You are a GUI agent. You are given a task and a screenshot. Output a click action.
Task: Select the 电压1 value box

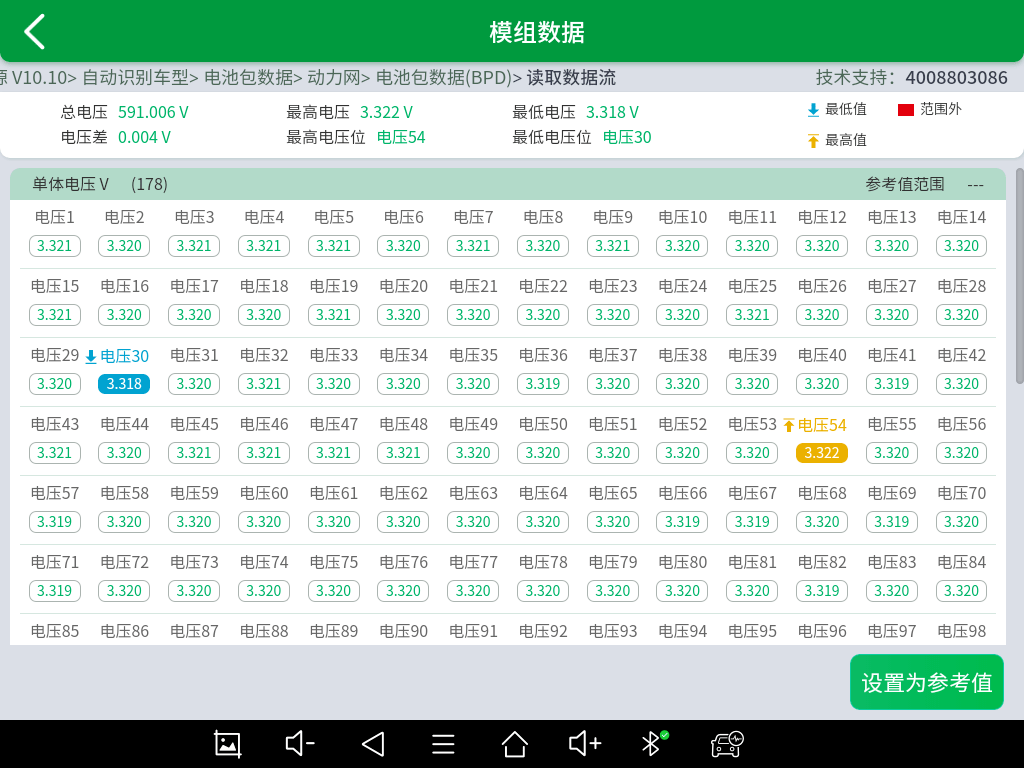(55, 246)
